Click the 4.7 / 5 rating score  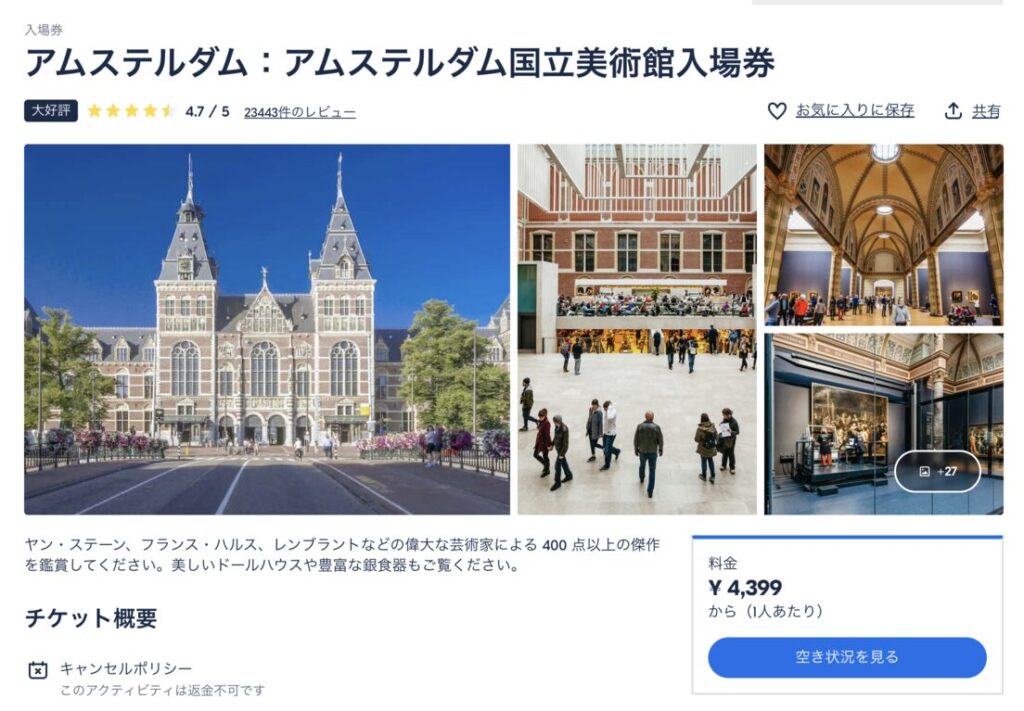pyautogui.click(x=207, y=112)
